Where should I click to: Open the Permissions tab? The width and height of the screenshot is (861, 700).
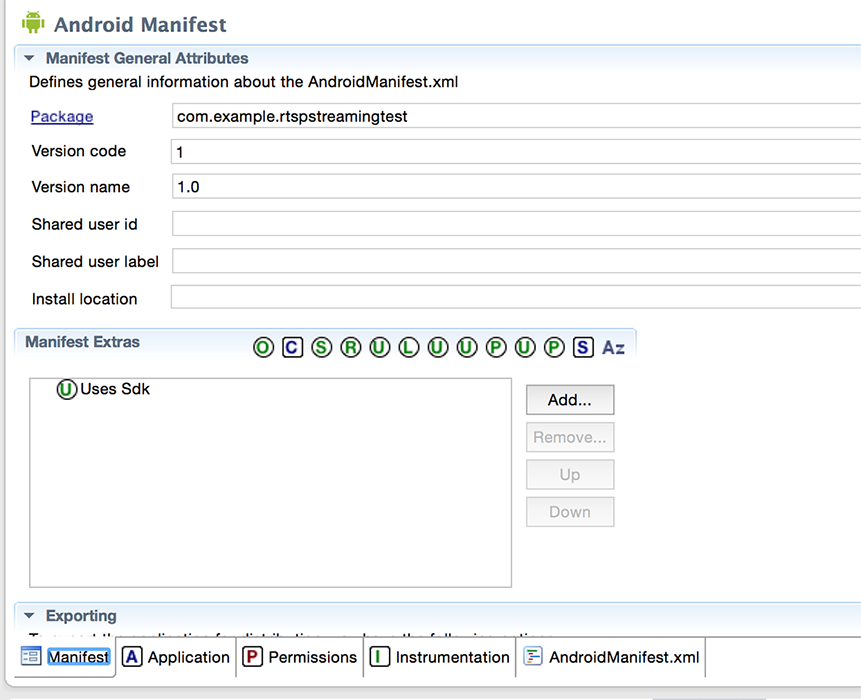tap(300, 657)
